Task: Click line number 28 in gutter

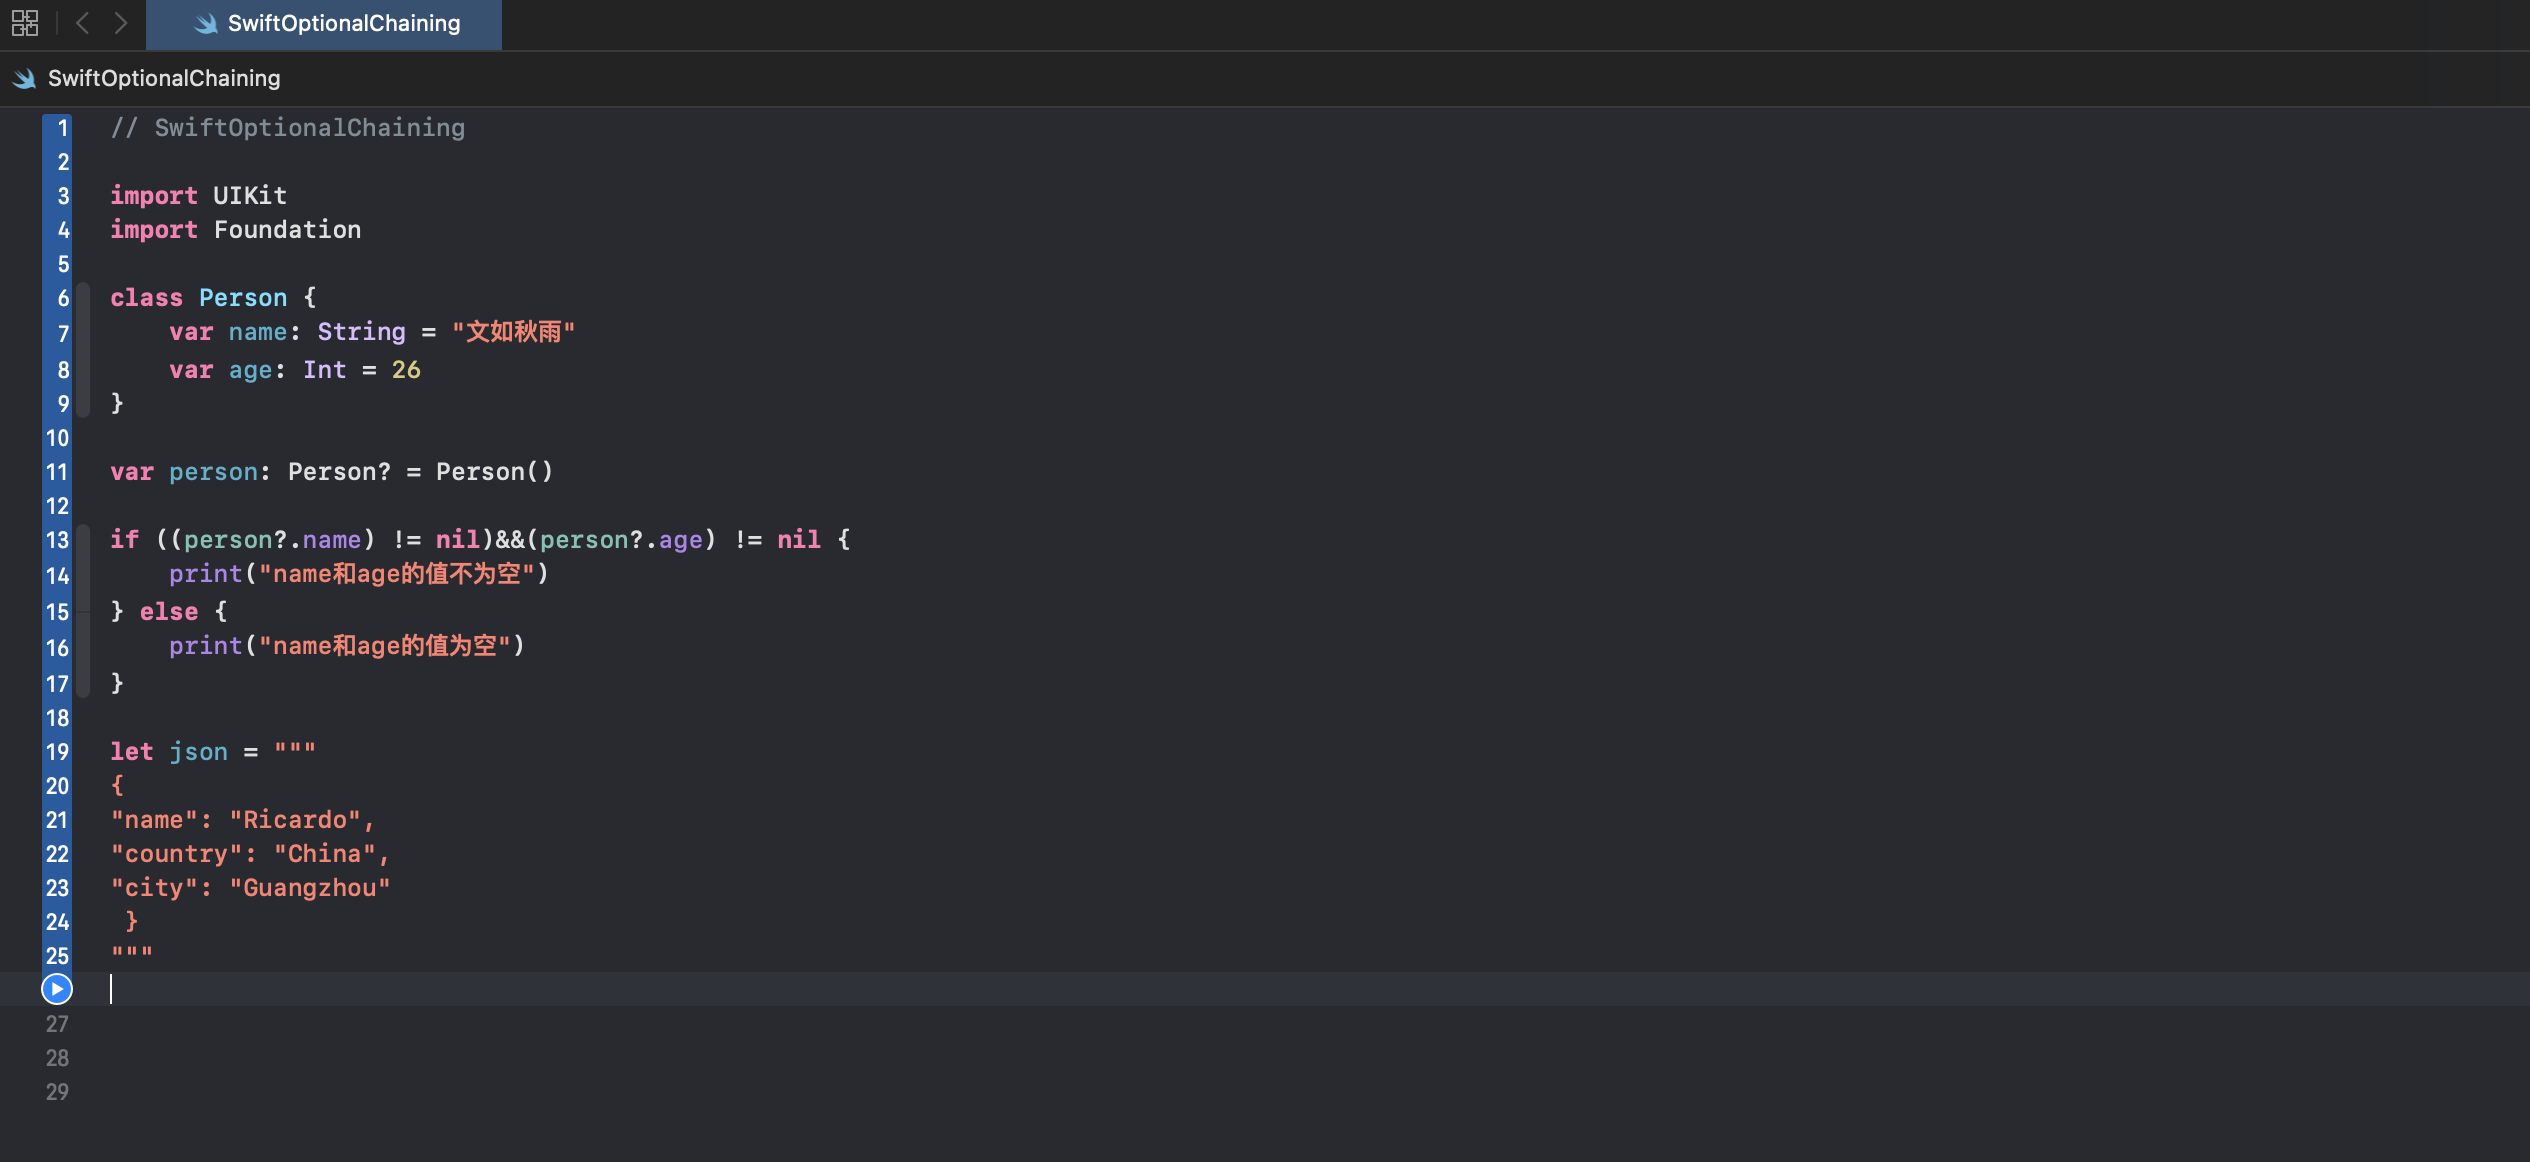Action: tap(57, 1058)
